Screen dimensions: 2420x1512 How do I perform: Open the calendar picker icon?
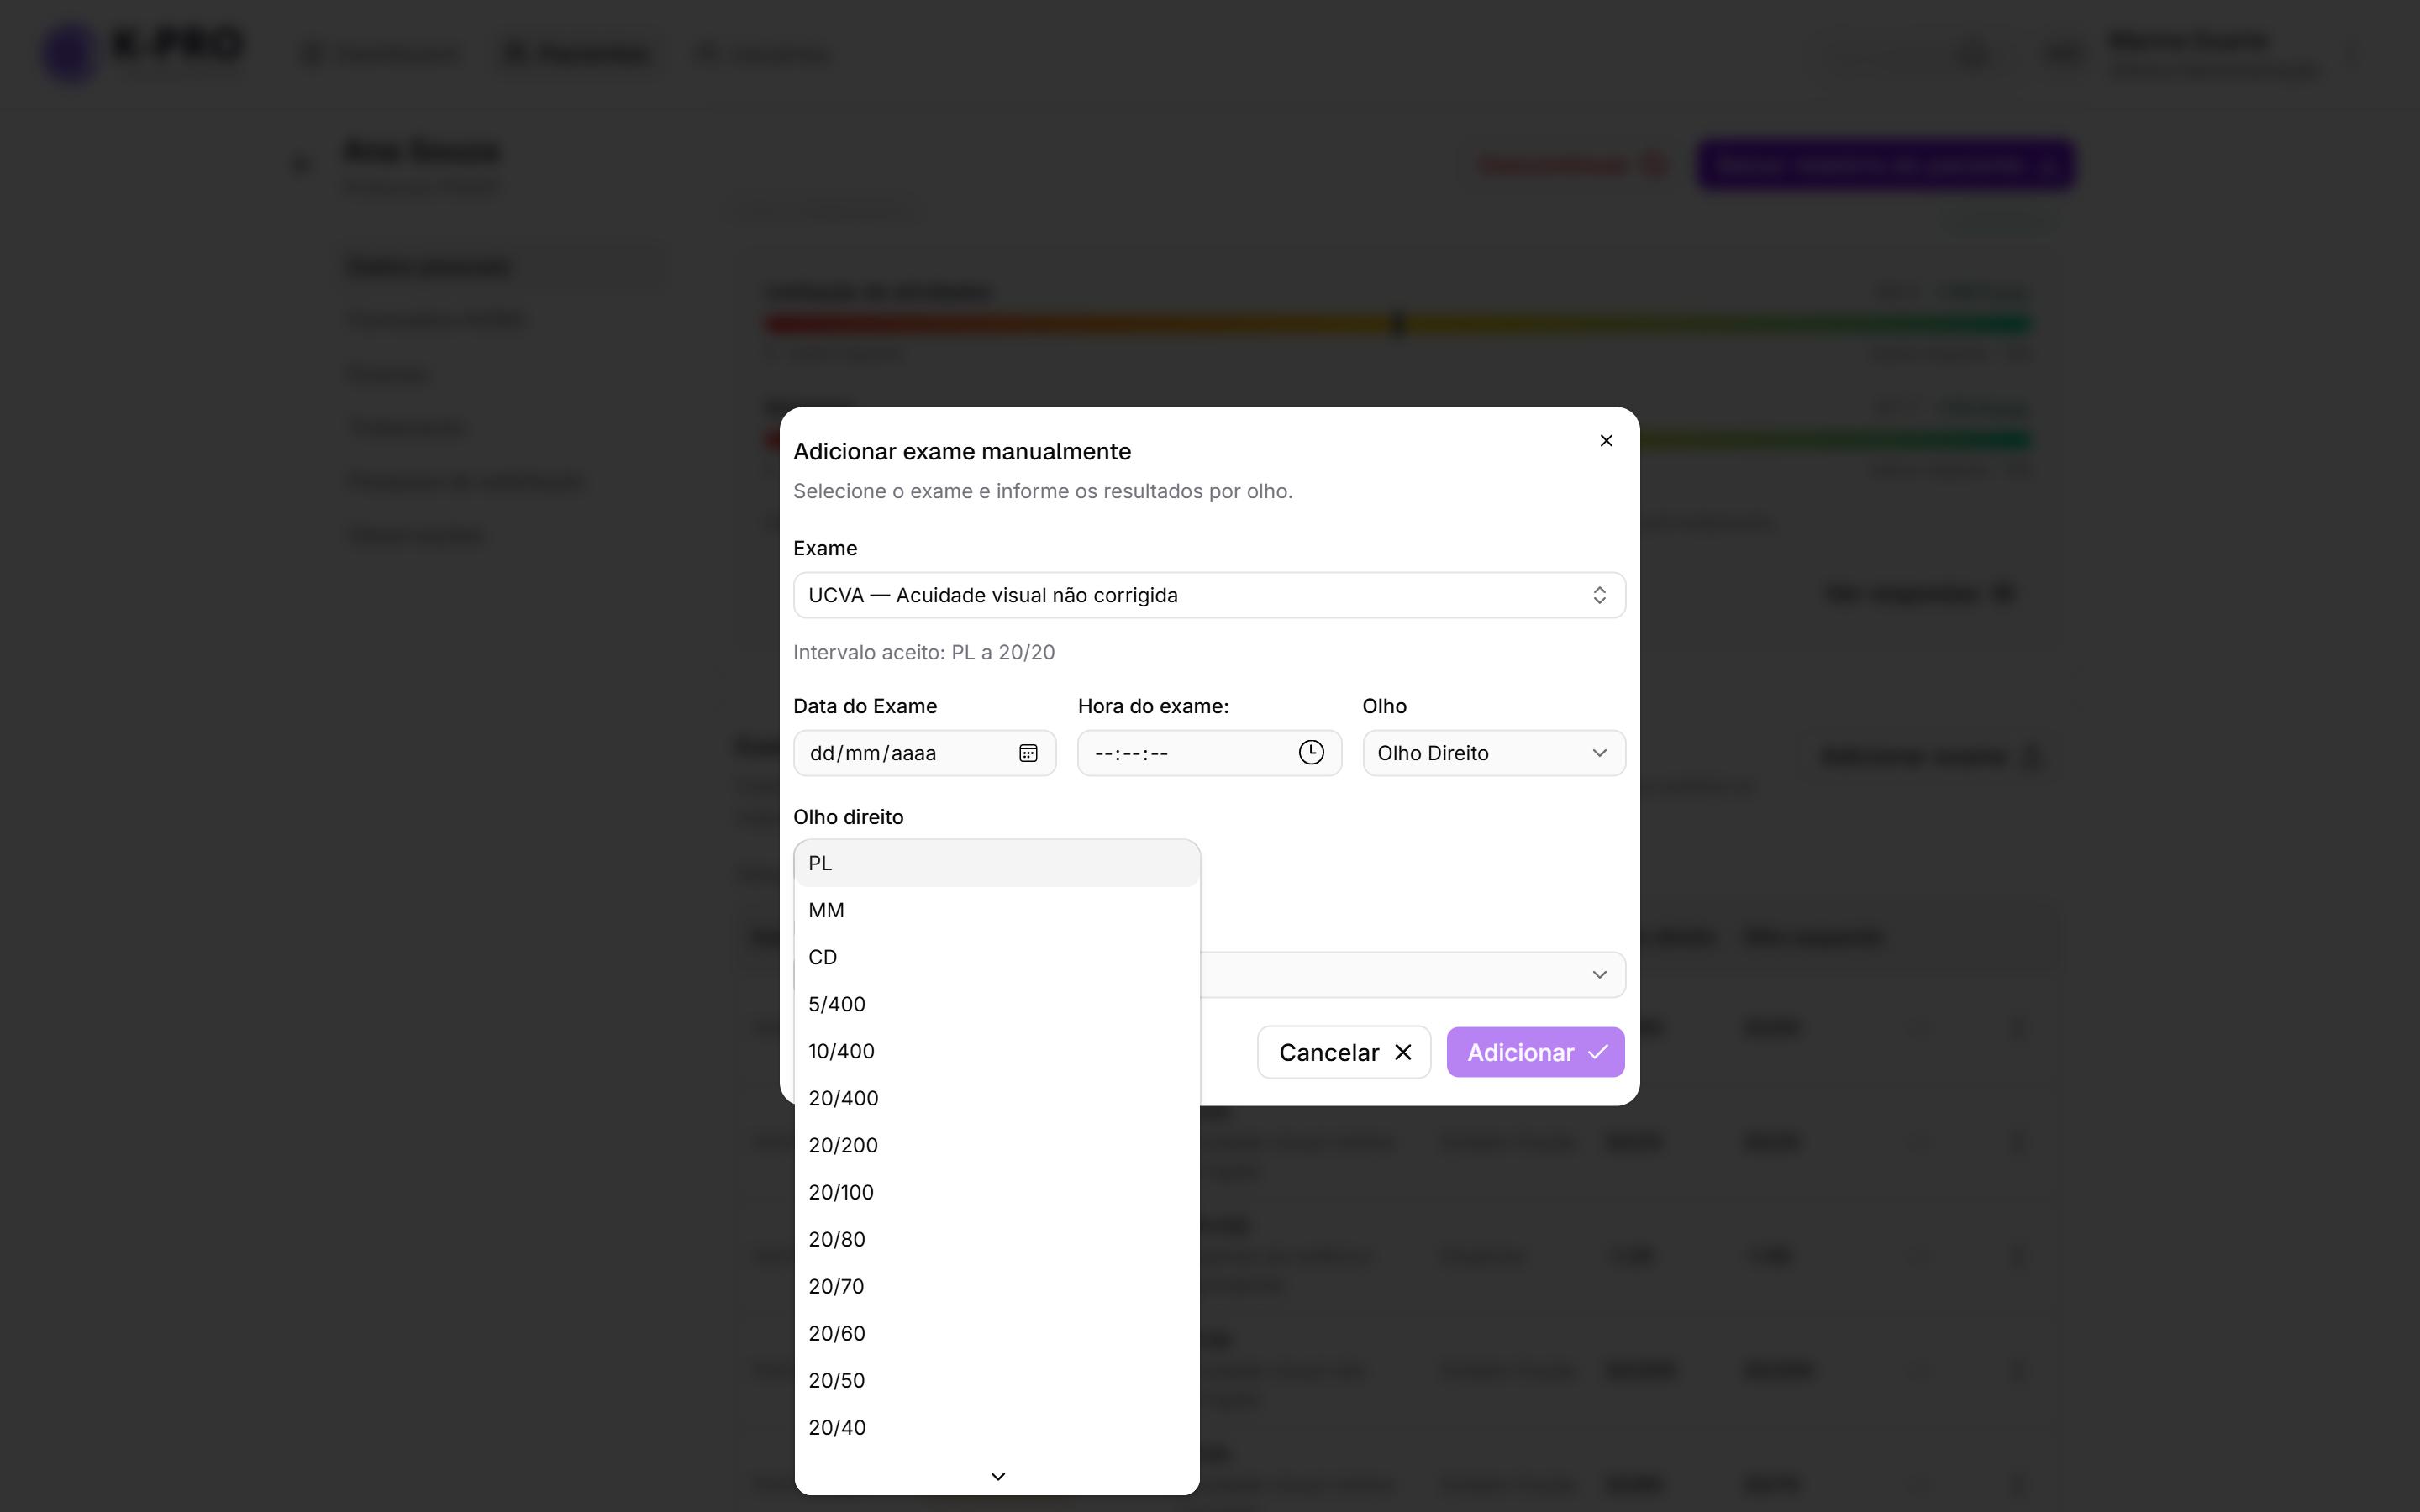[x=1028, y=753]
